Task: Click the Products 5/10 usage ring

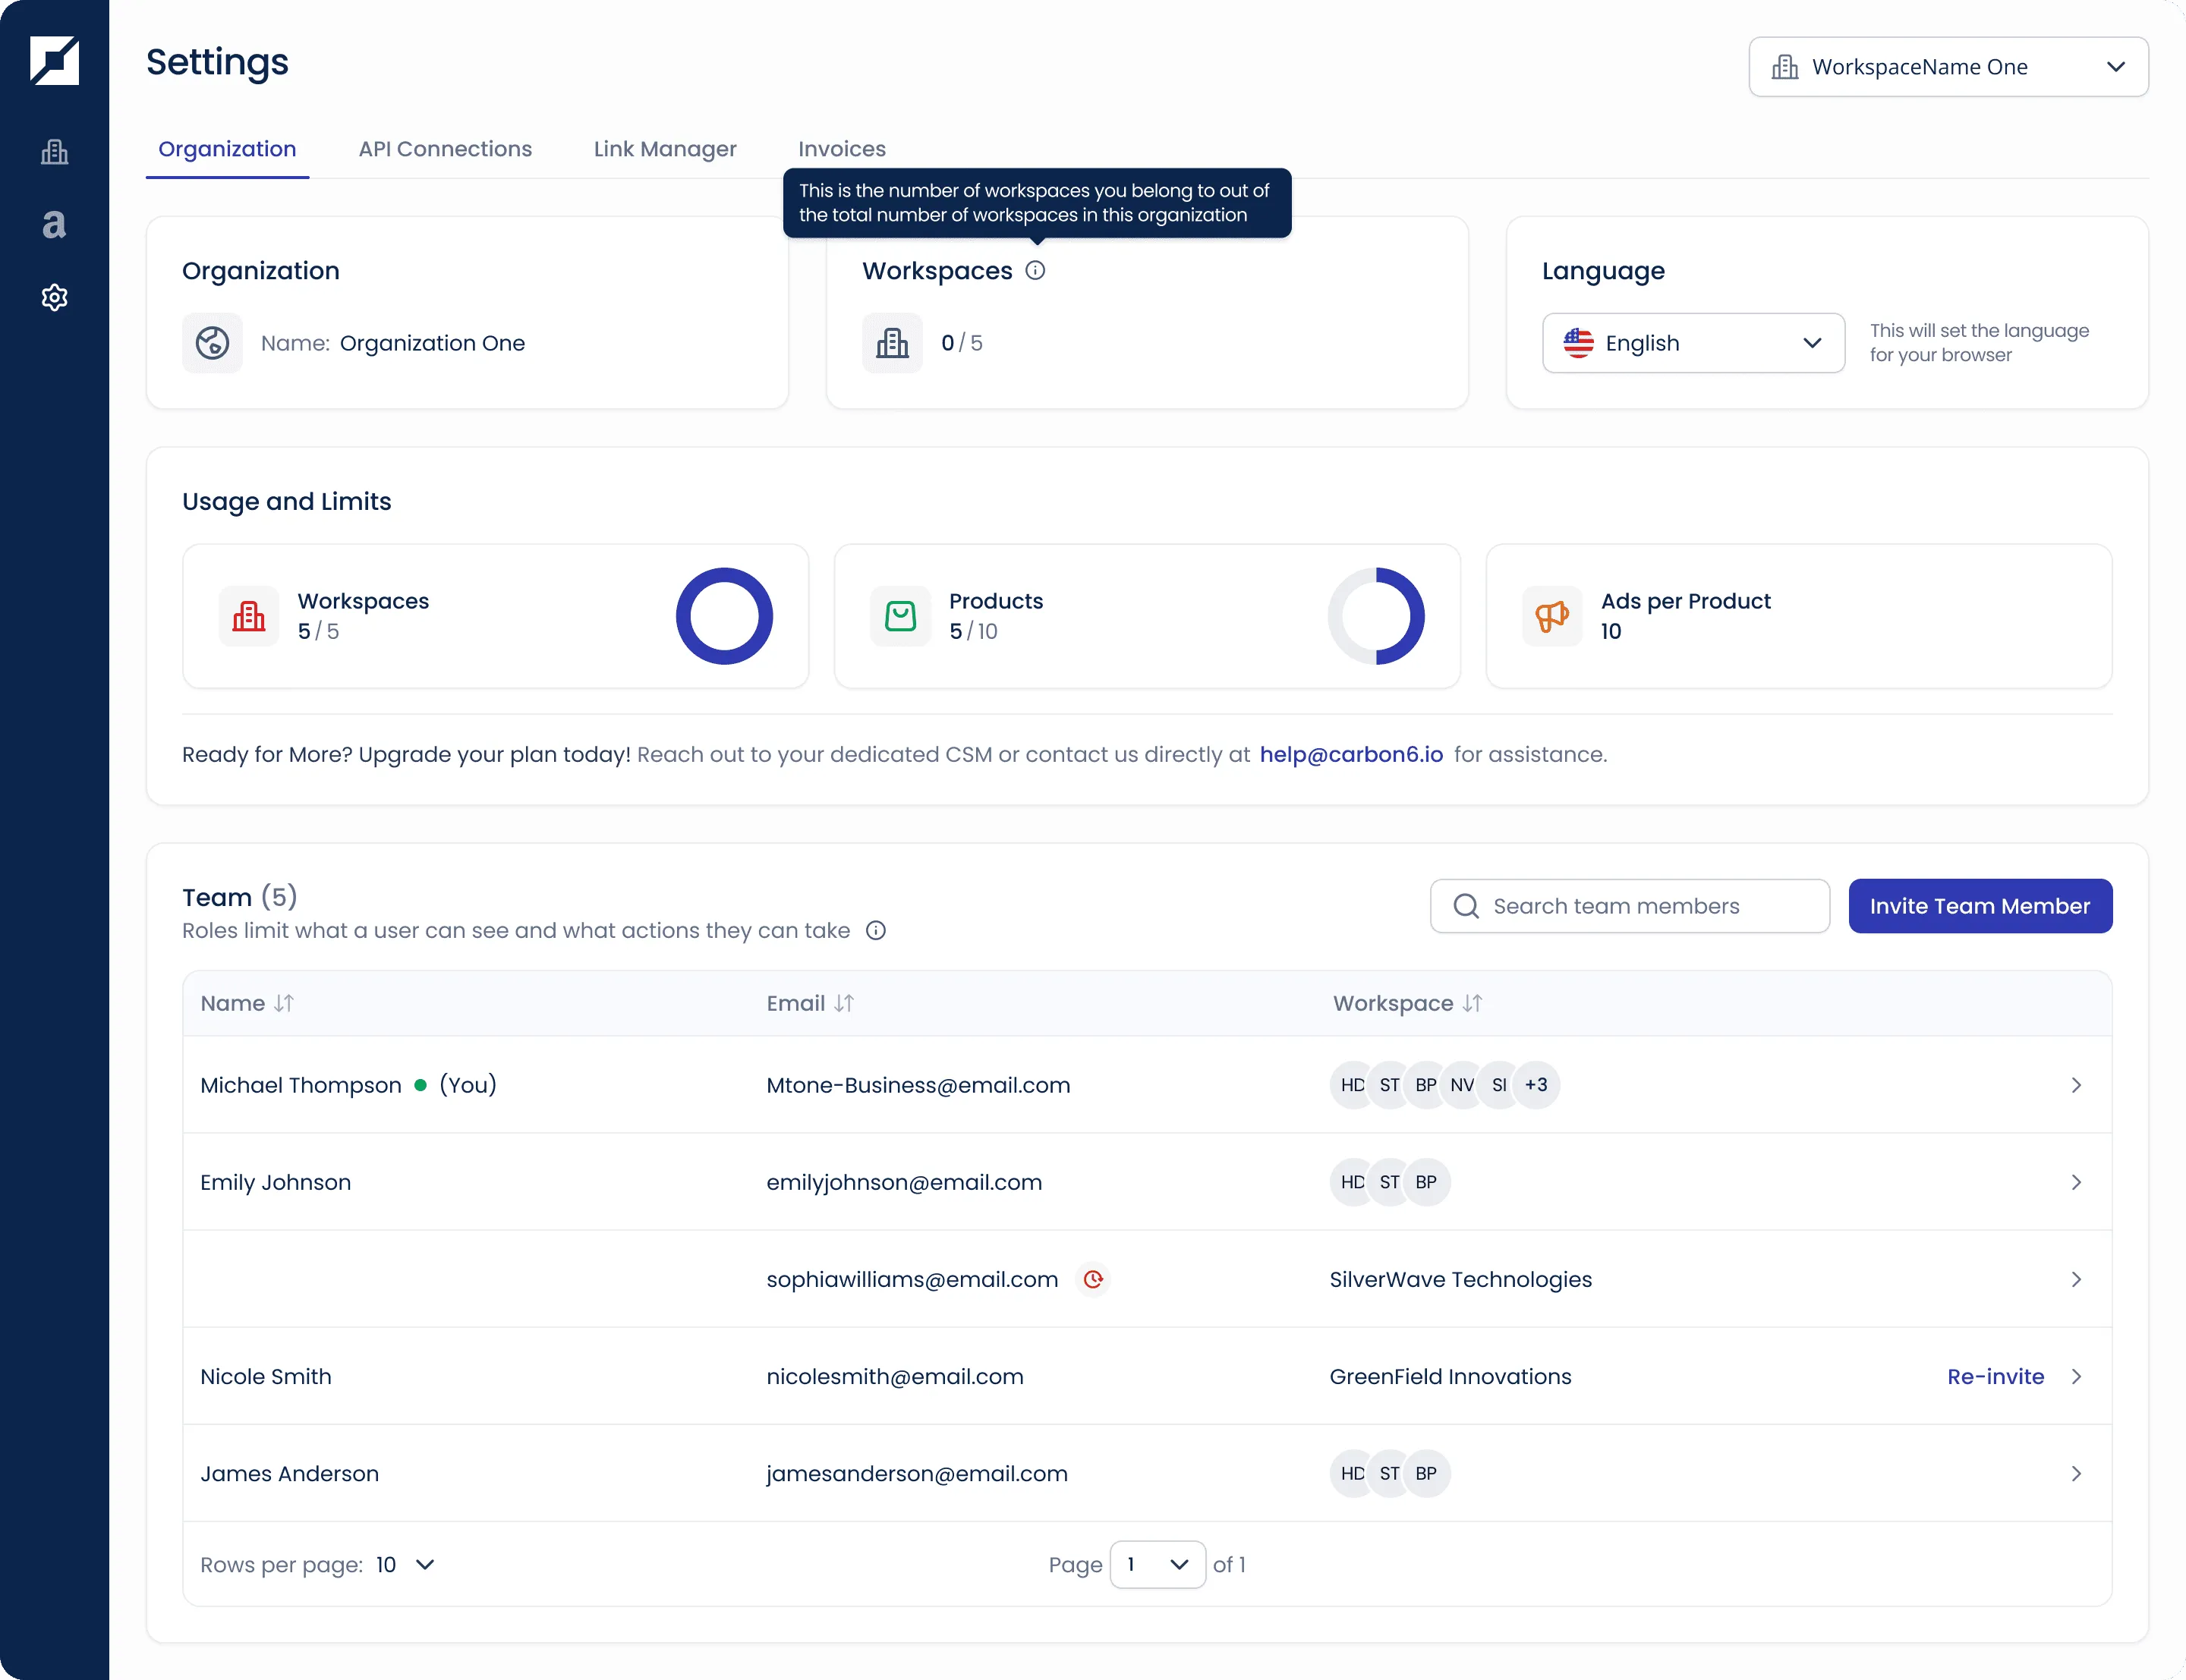Action: pyautogui.click(x=1376, y=616)
